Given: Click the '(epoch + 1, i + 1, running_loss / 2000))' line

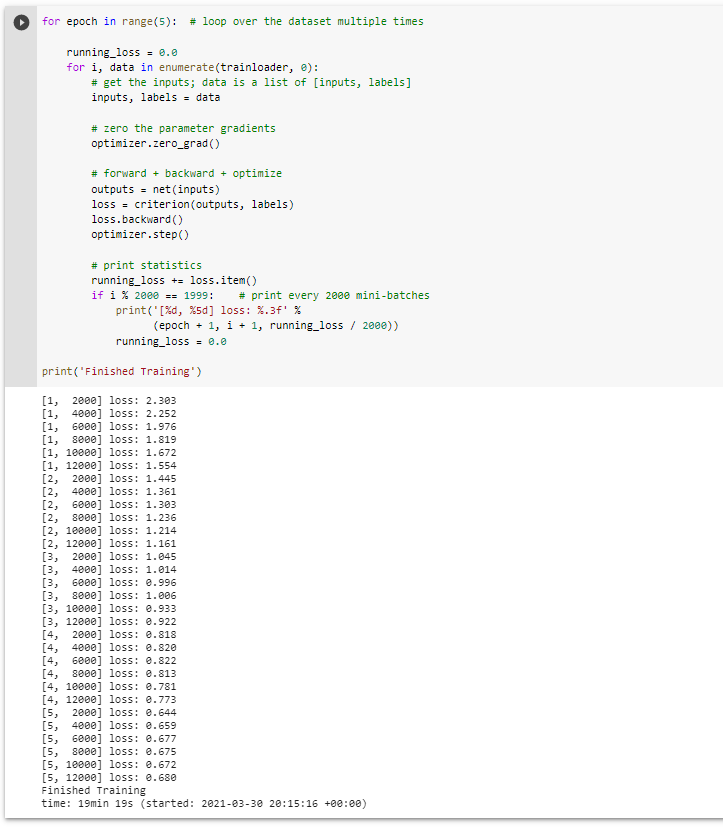Looking at the screenshot, I should coord(276,325).
